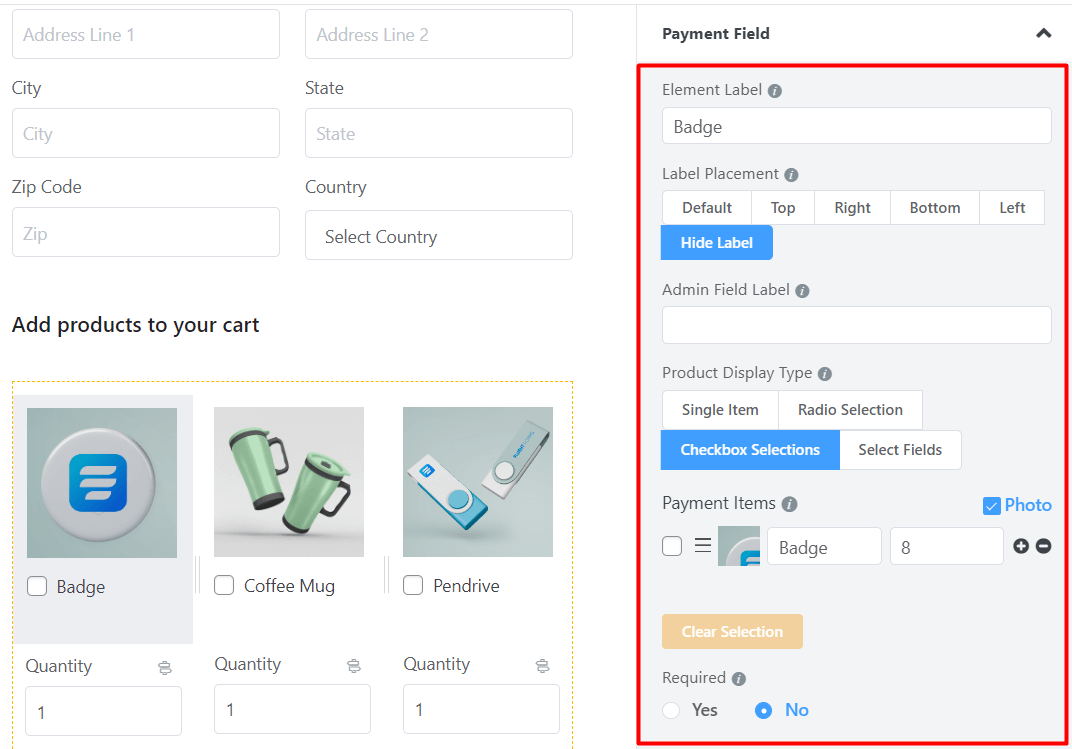This screenshot has width=1072, height=749.
Task: Click the Clear Selection button
Action: (732, 631)
